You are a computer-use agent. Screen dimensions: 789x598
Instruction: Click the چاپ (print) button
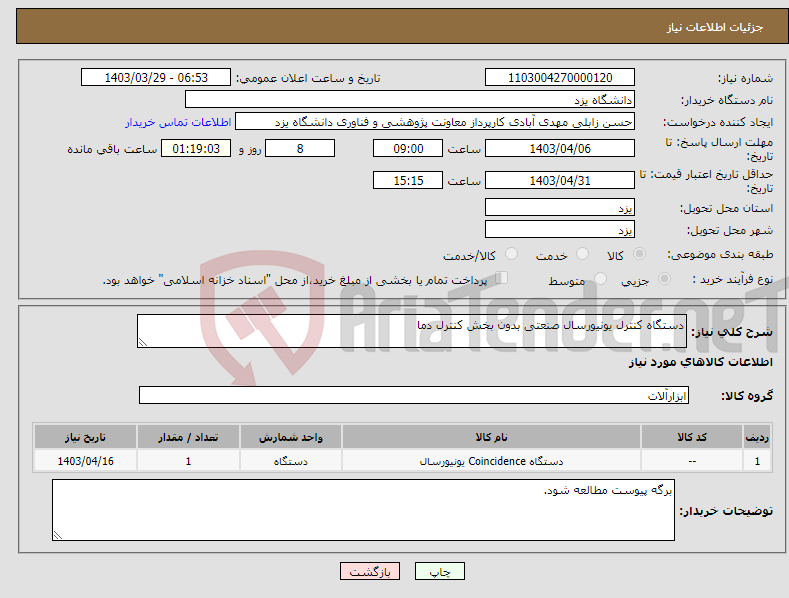[x=439, y=571]
